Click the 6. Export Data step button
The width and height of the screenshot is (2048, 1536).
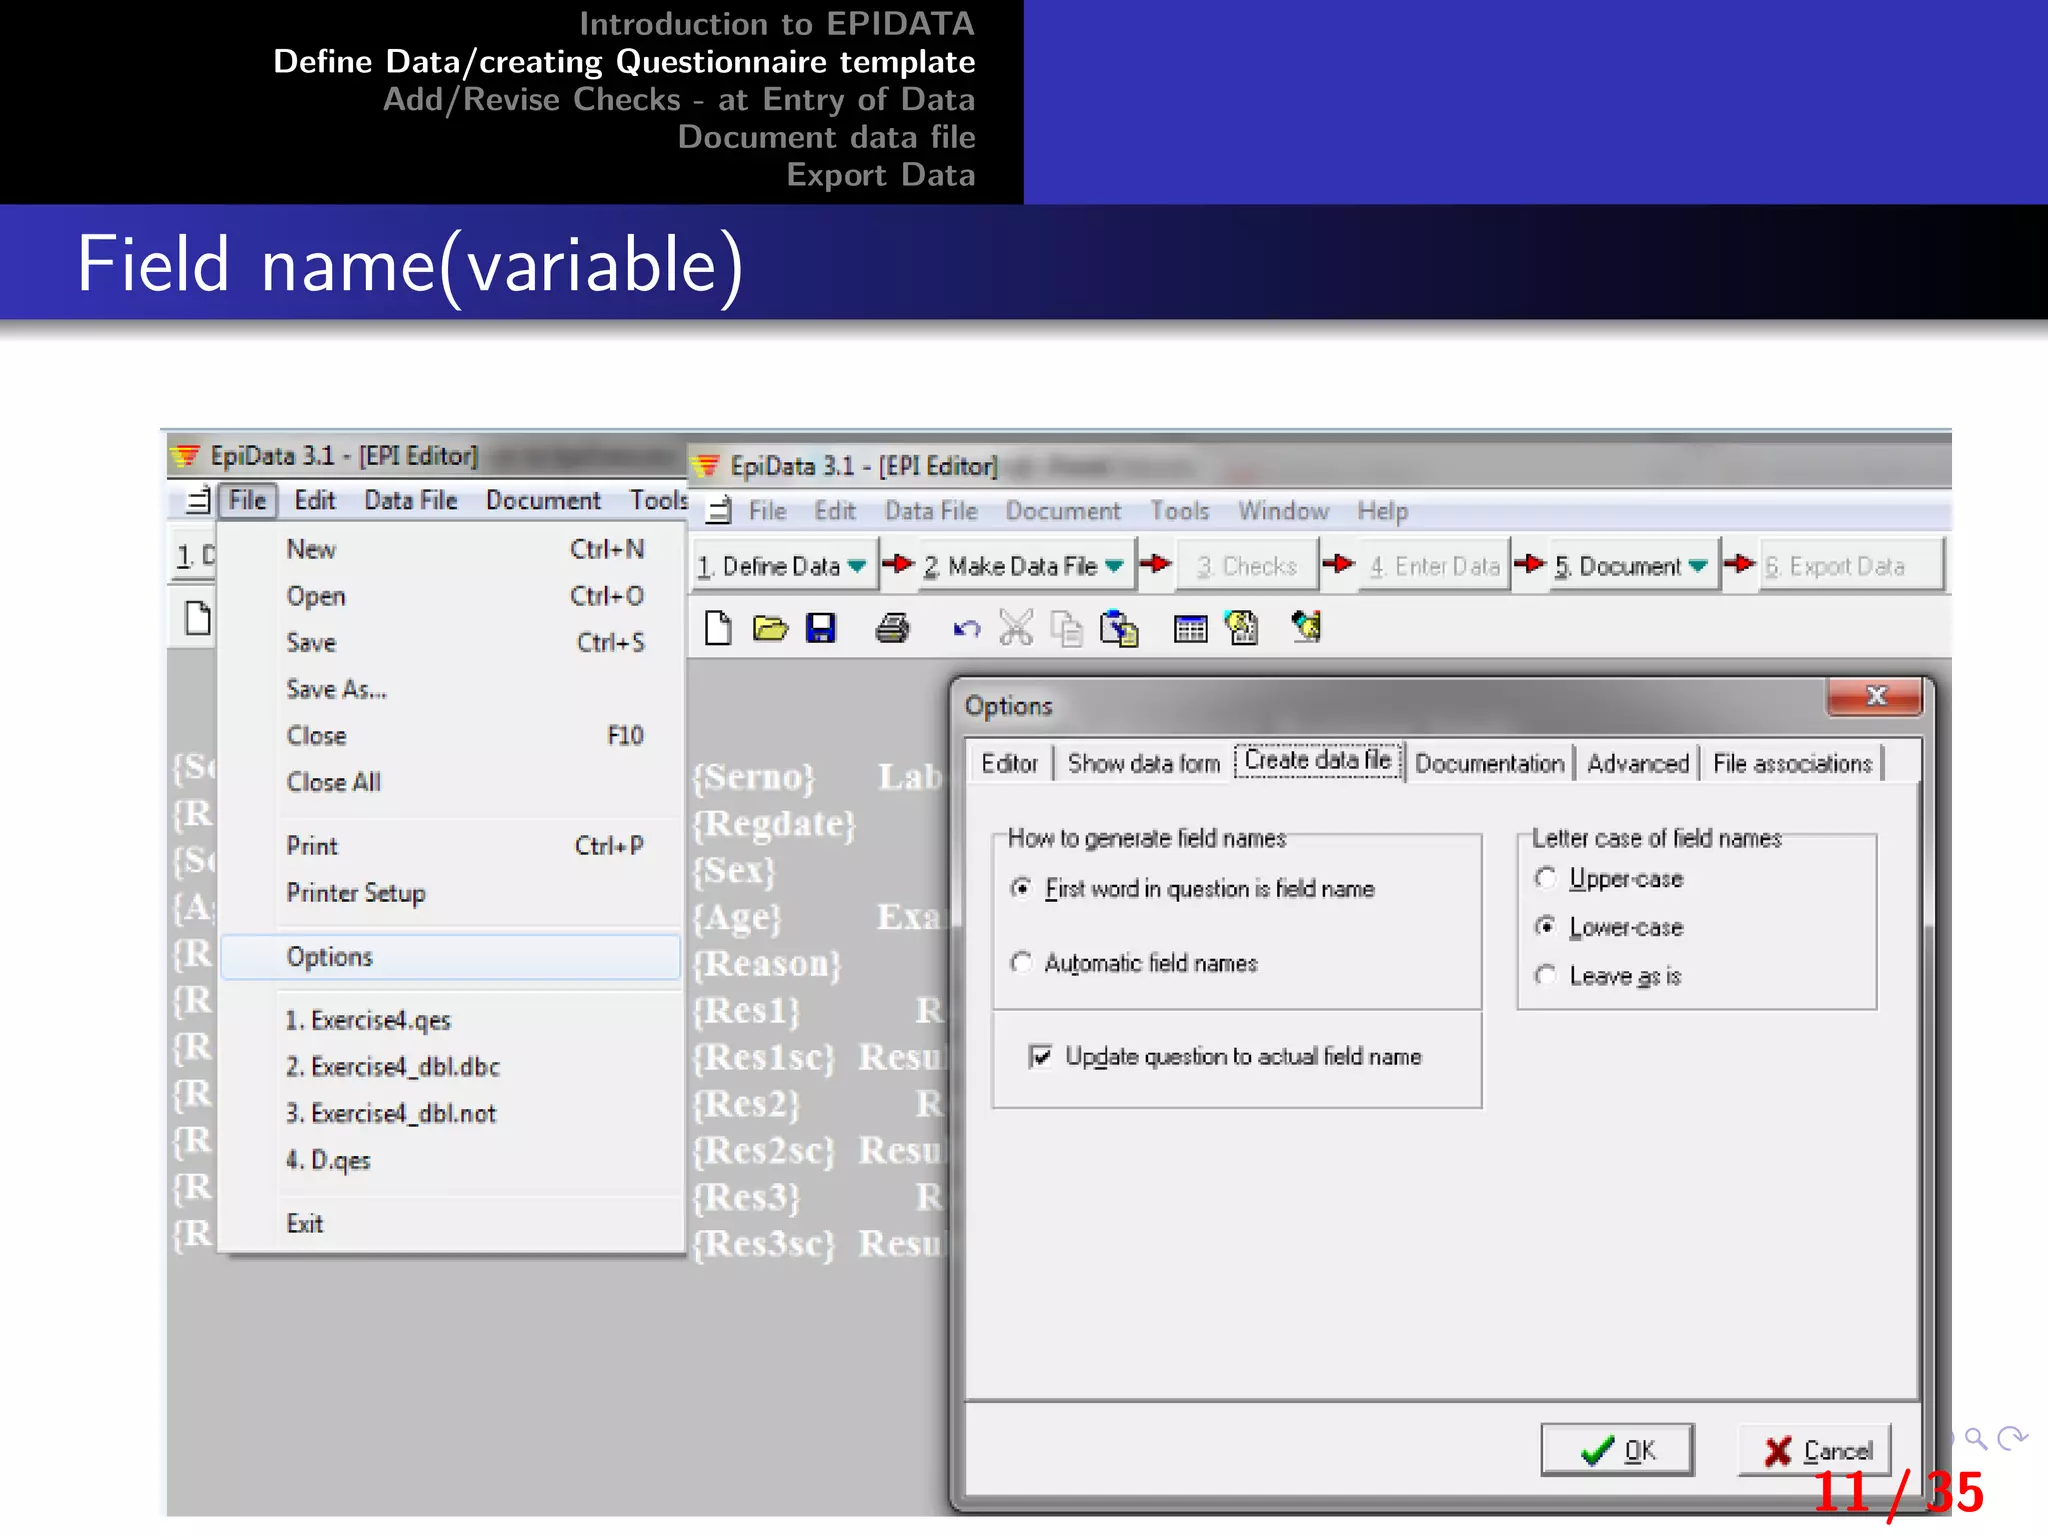1850,566
